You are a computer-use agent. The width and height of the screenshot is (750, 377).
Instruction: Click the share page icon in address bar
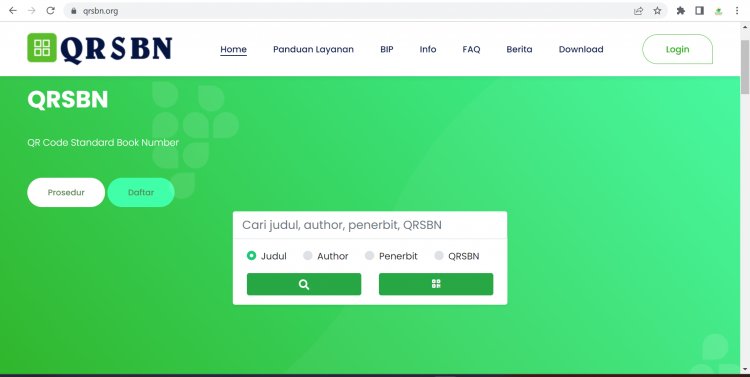click(x=638, y=11)
